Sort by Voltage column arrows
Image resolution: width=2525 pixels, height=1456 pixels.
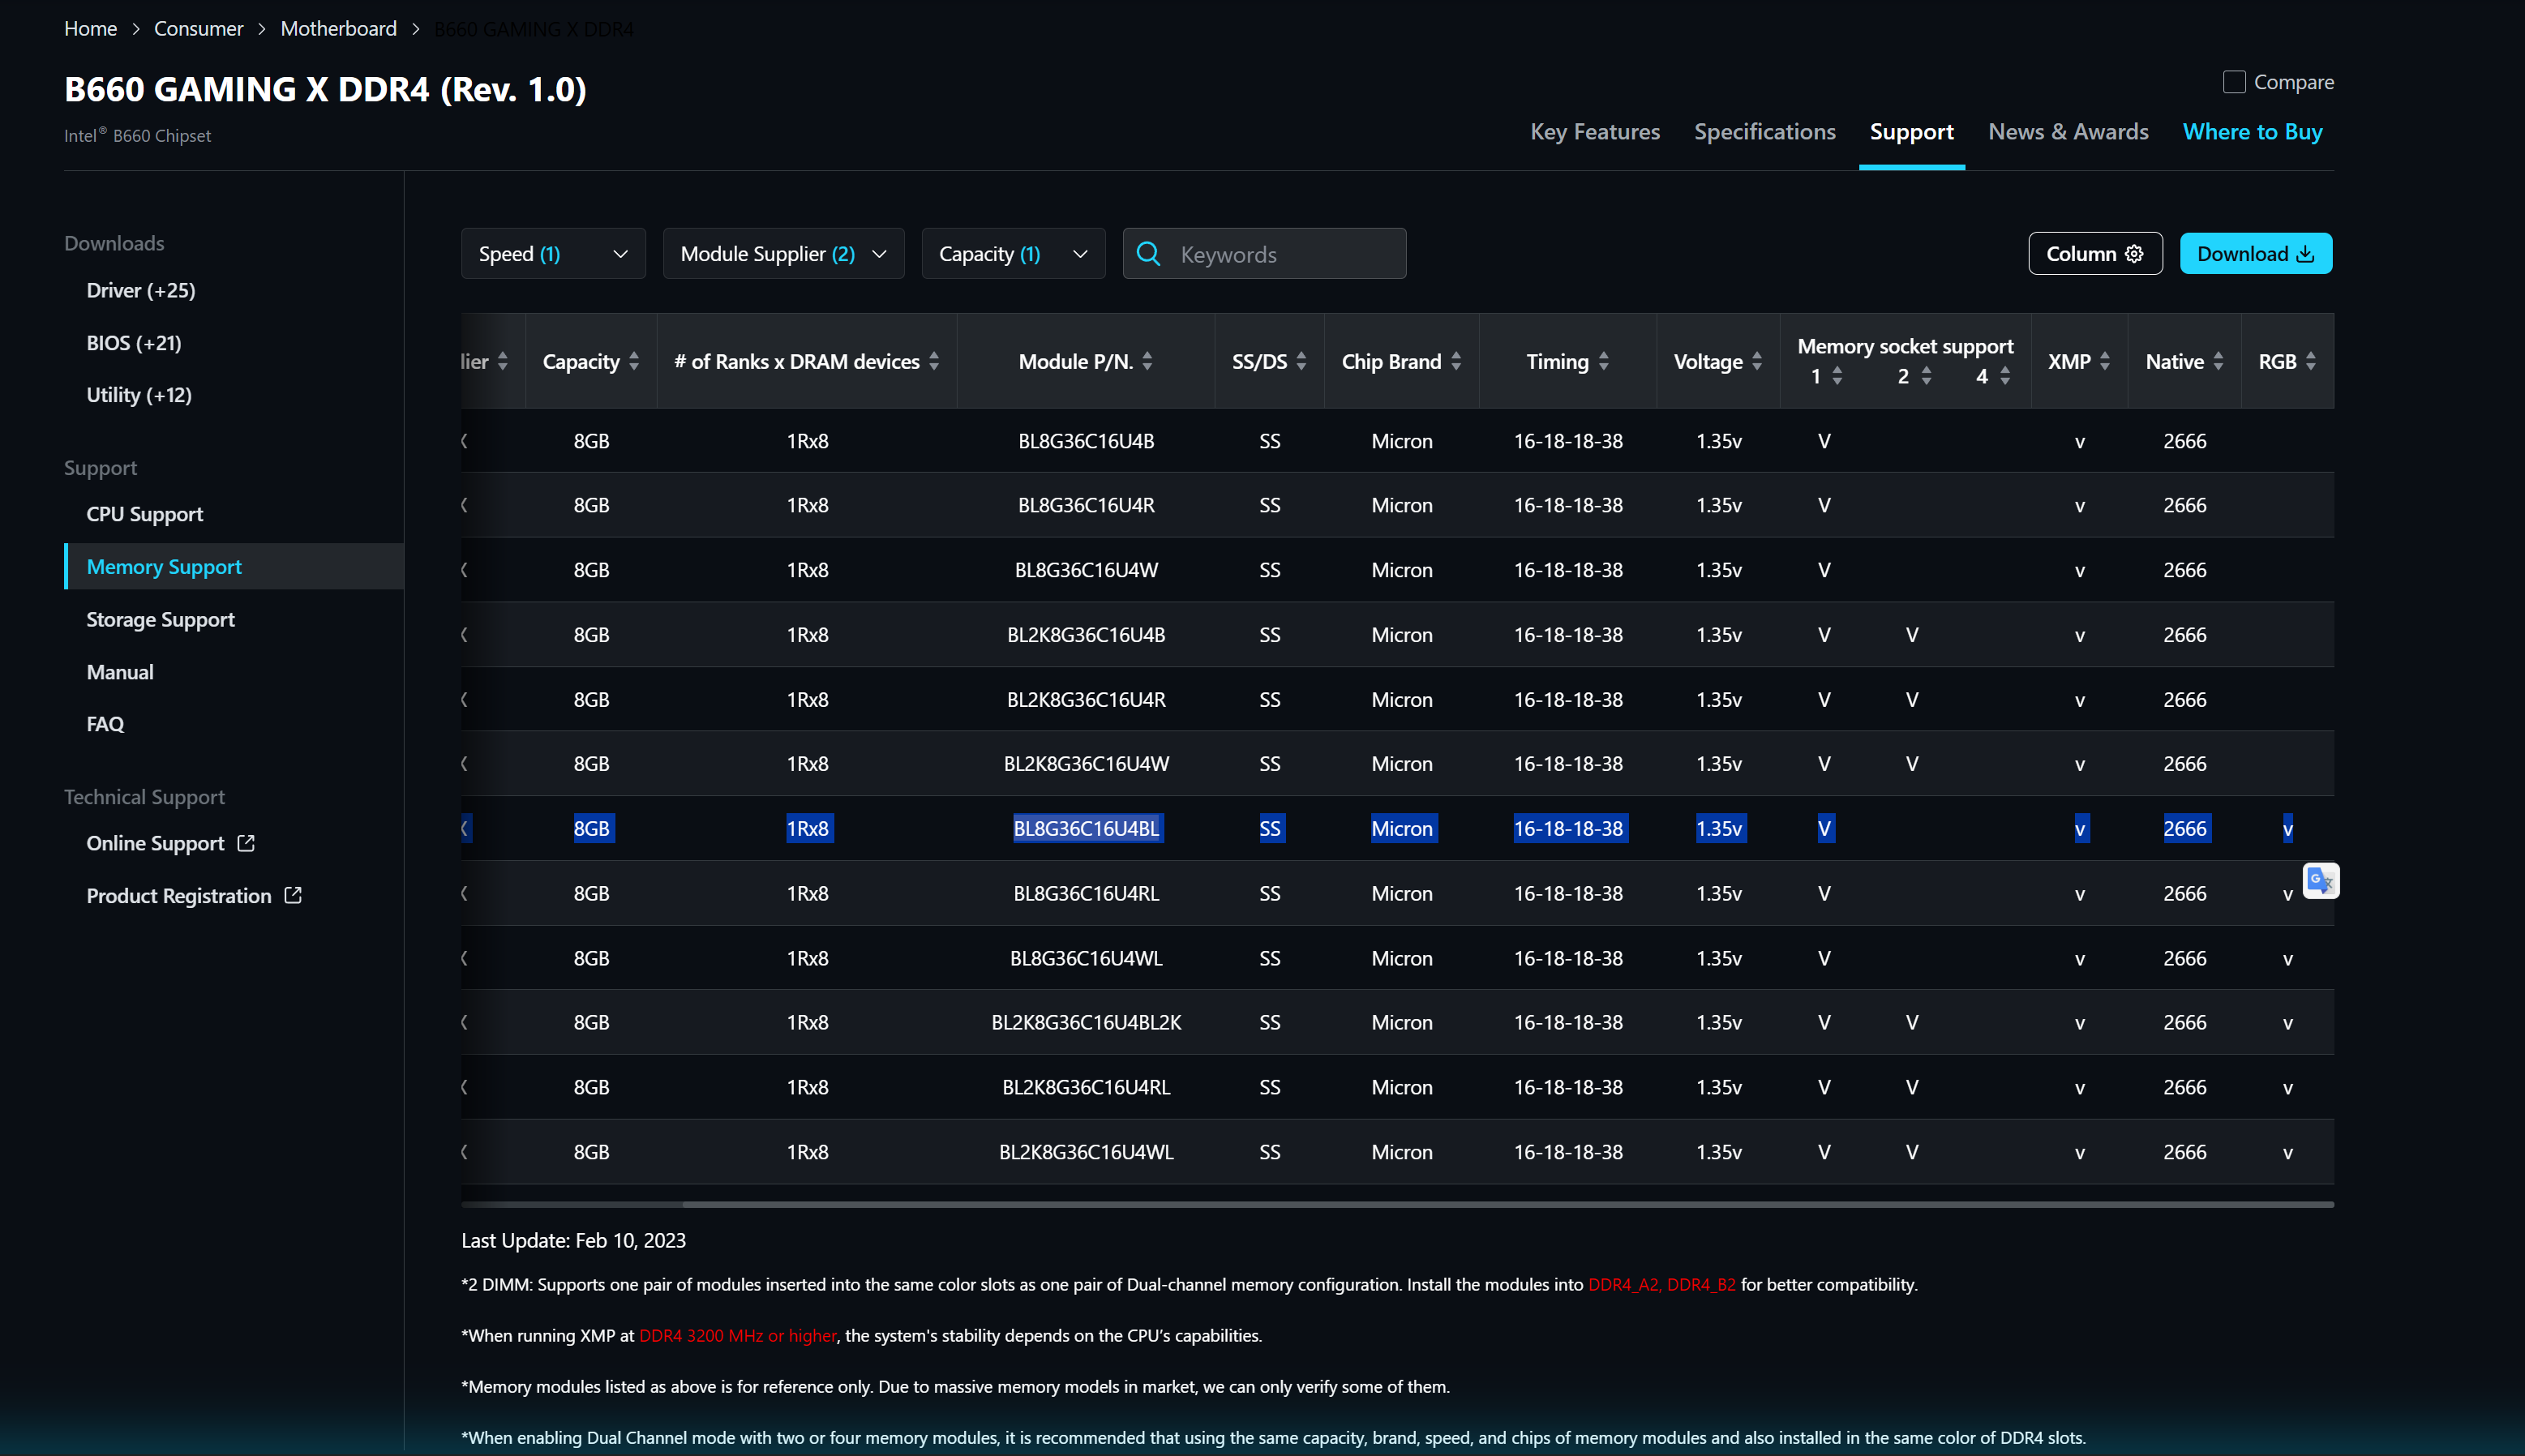click(x=1757, y=362)
